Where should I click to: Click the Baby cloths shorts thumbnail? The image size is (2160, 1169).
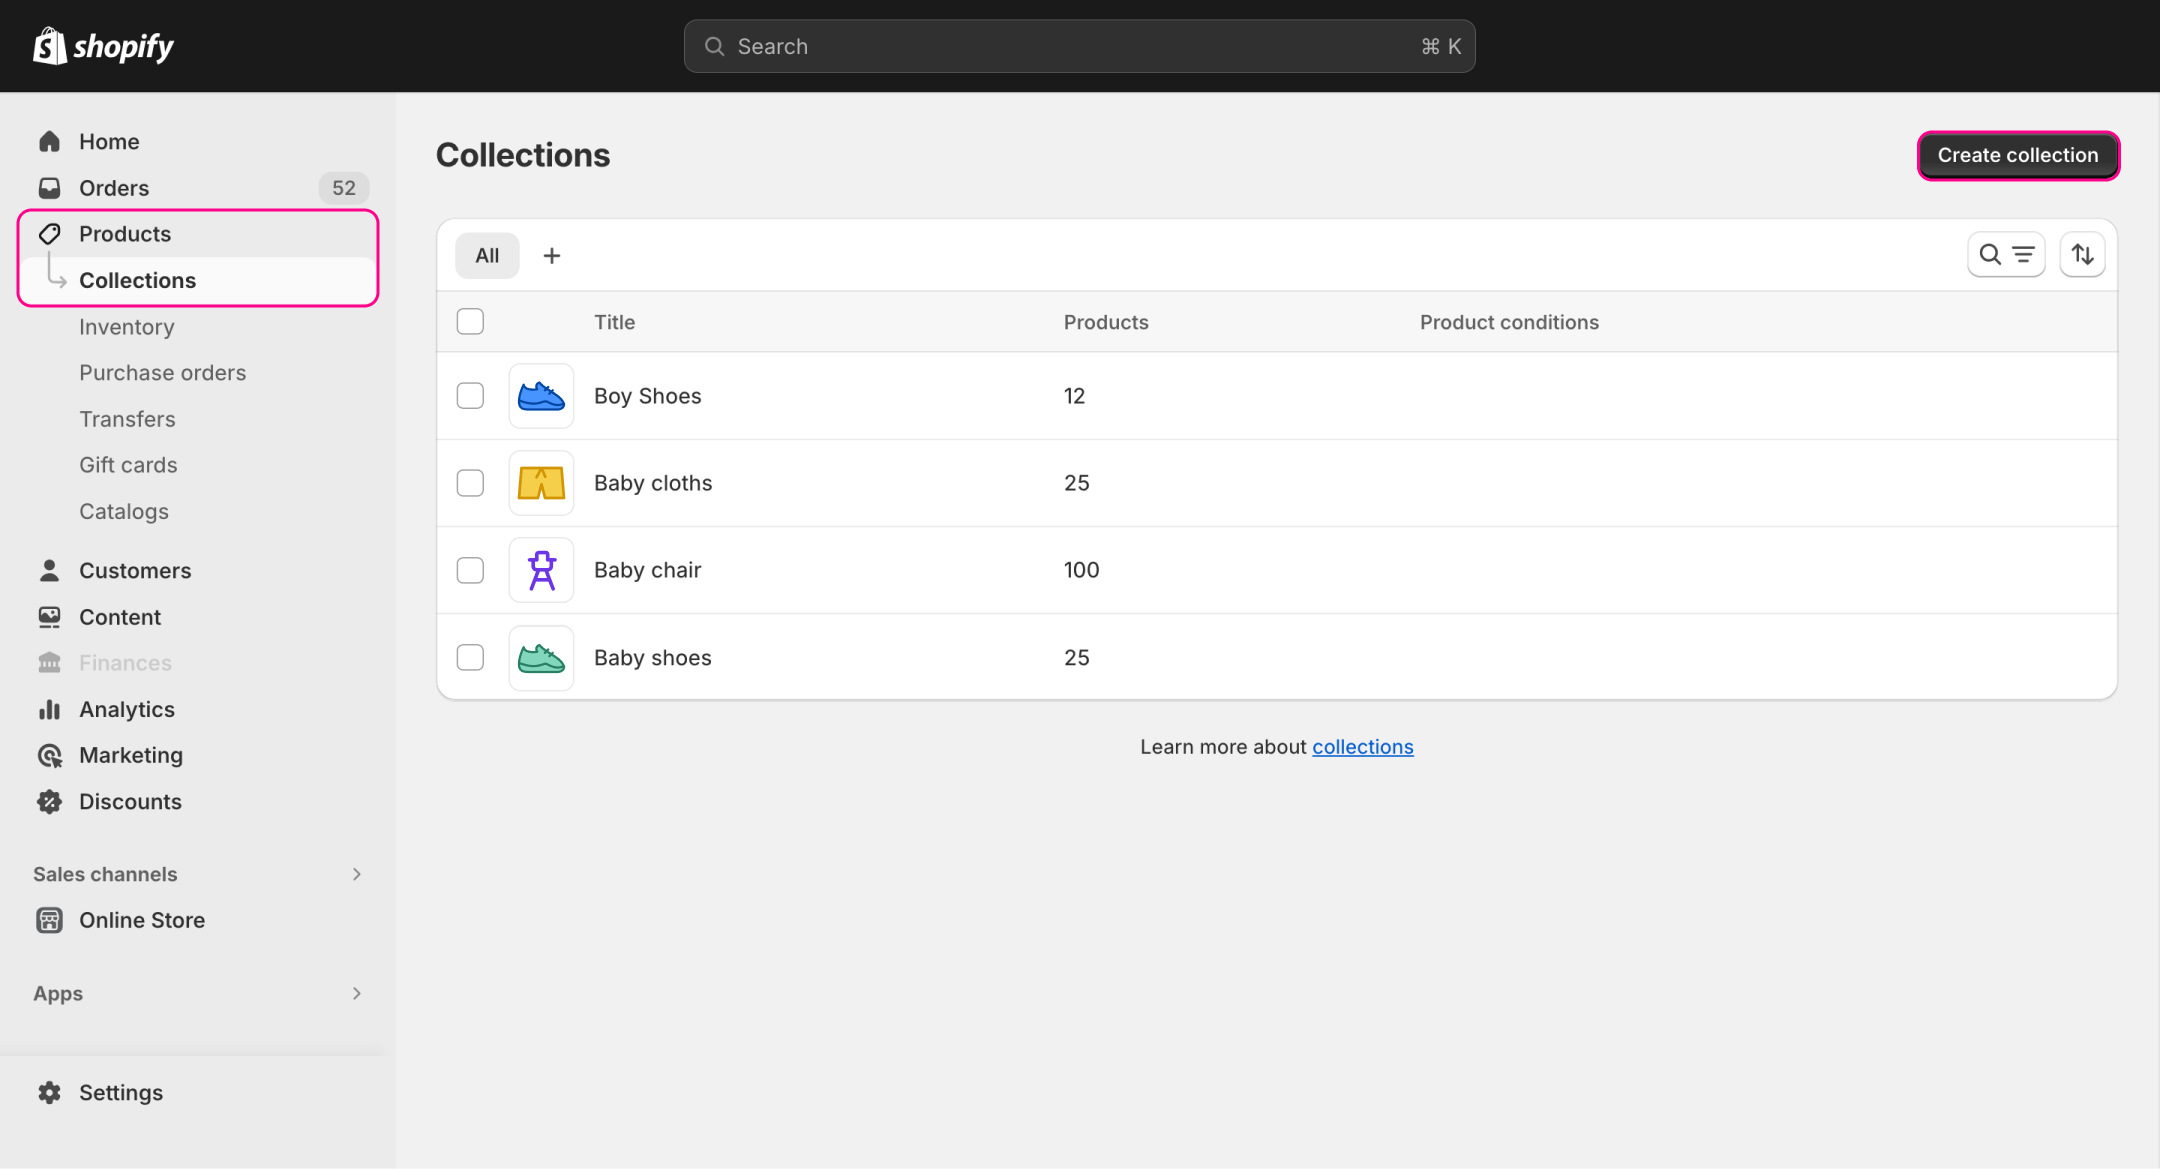coord(541,483)
